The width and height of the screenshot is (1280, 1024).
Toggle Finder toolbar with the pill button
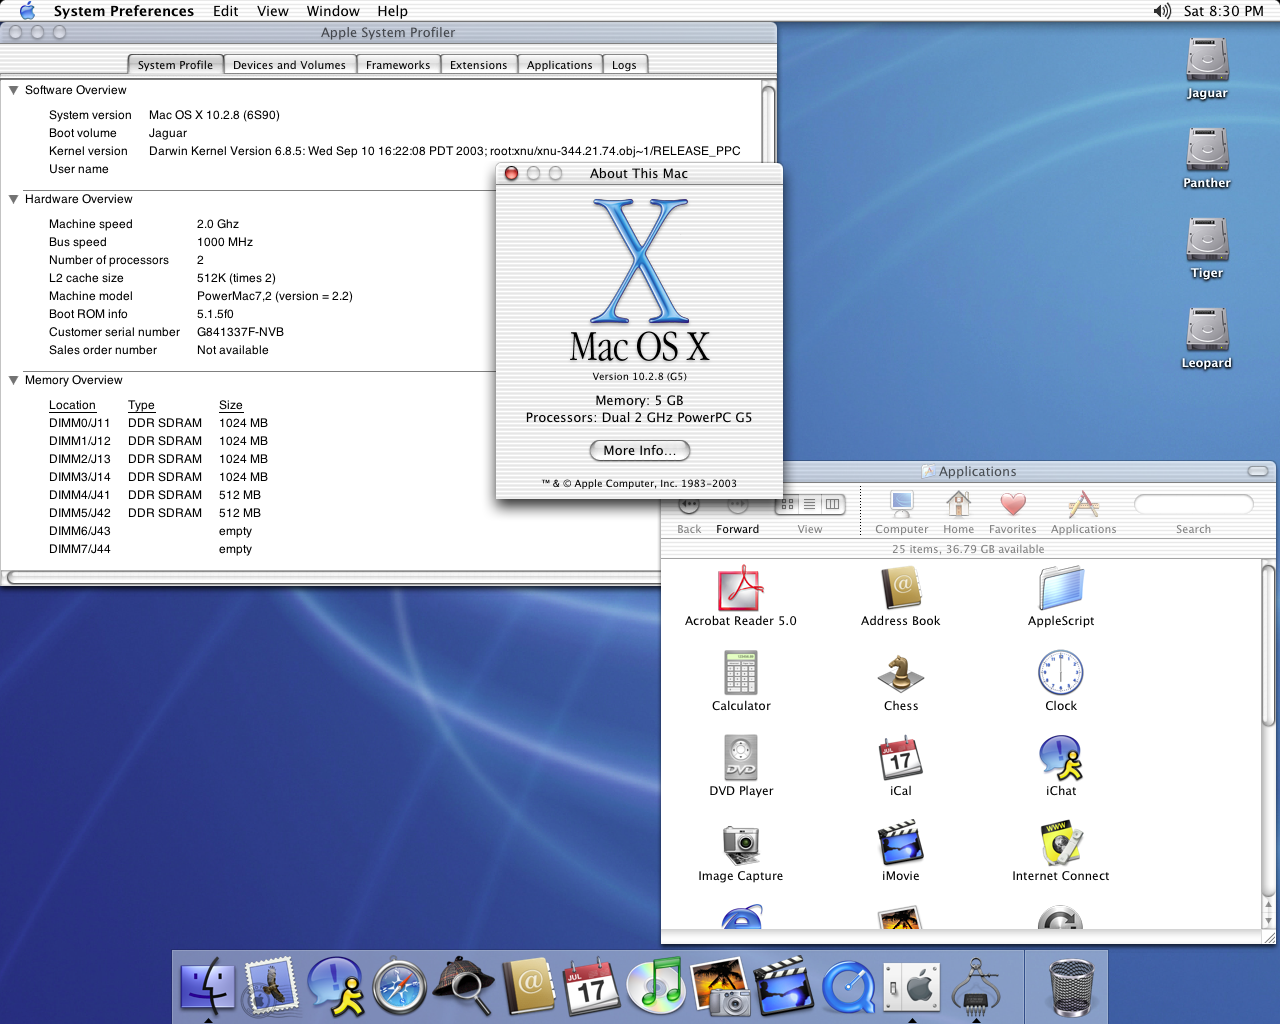click(1258, 471)
